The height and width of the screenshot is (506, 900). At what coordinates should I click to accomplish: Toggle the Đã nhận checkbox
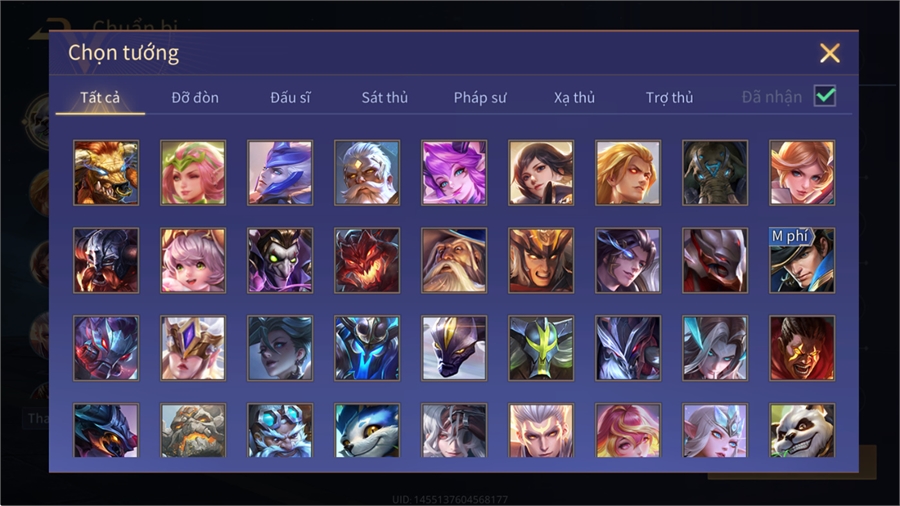click(x=825, y=96)
